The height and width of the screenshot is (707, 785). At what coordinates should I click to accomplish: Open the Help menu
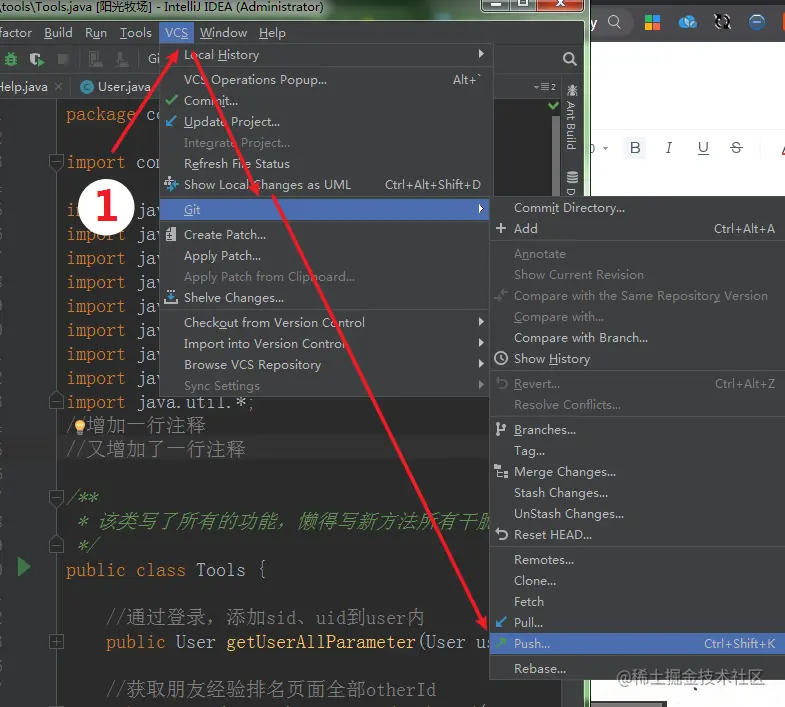tap(272, 33)
